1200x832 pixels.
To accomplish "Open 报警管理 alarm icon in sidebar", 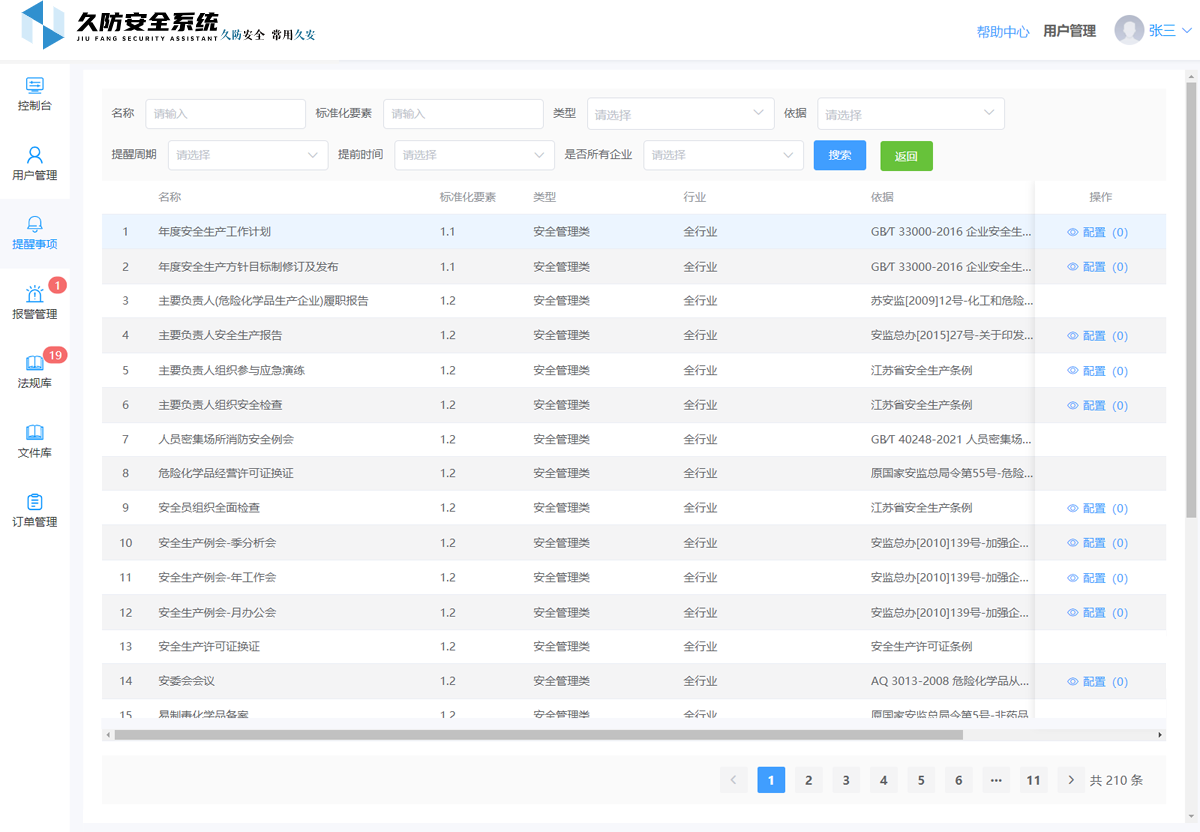I will [35, 294].
